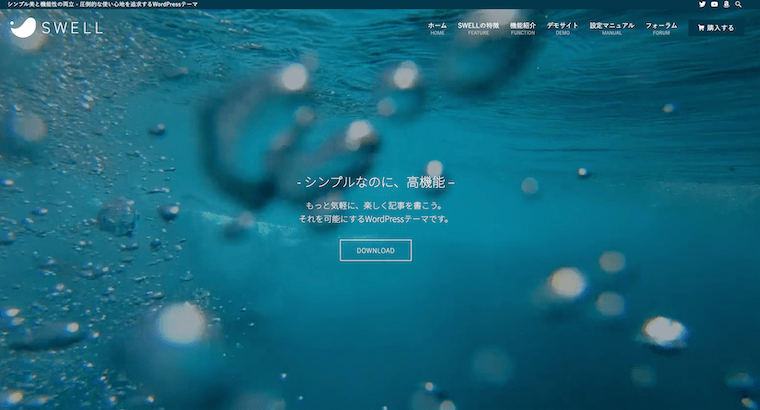
Task: Open the Twitter icon link
Action: pos(702,5)
